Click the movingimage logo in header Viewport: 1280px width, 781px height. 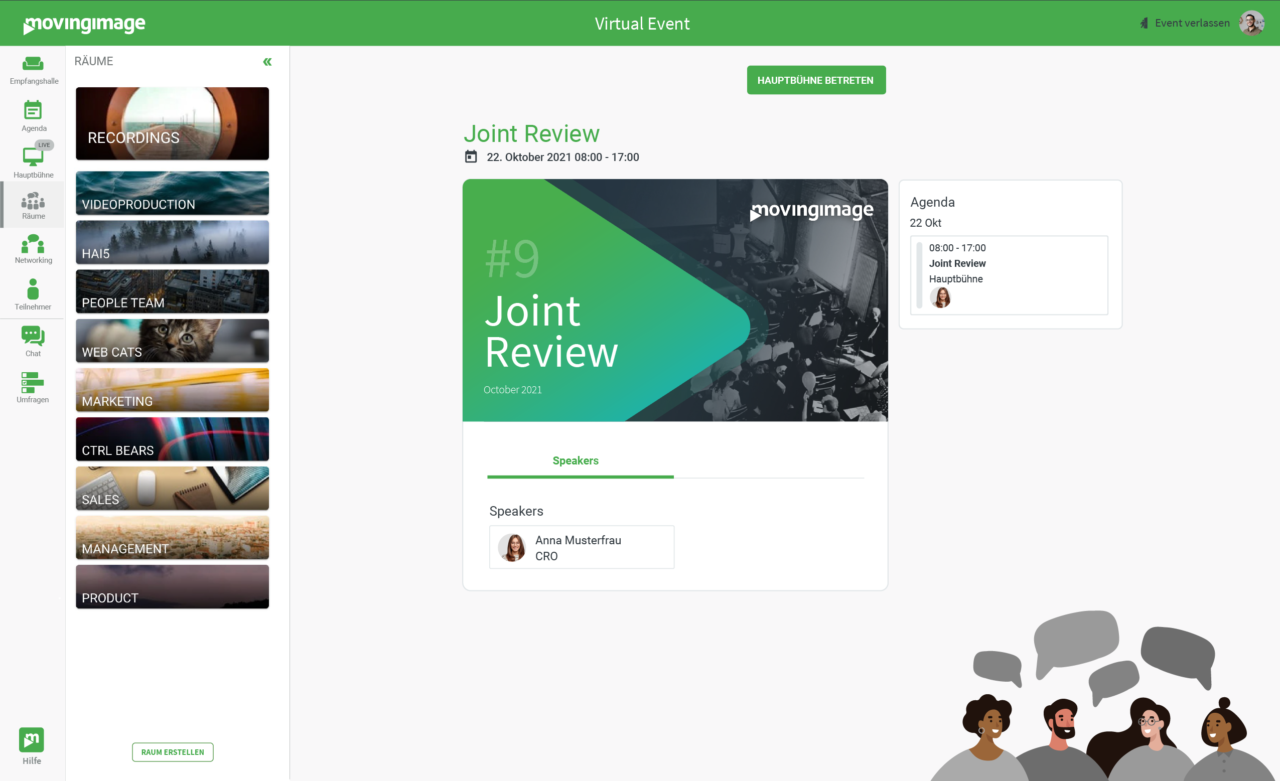[x=84, y=24]
